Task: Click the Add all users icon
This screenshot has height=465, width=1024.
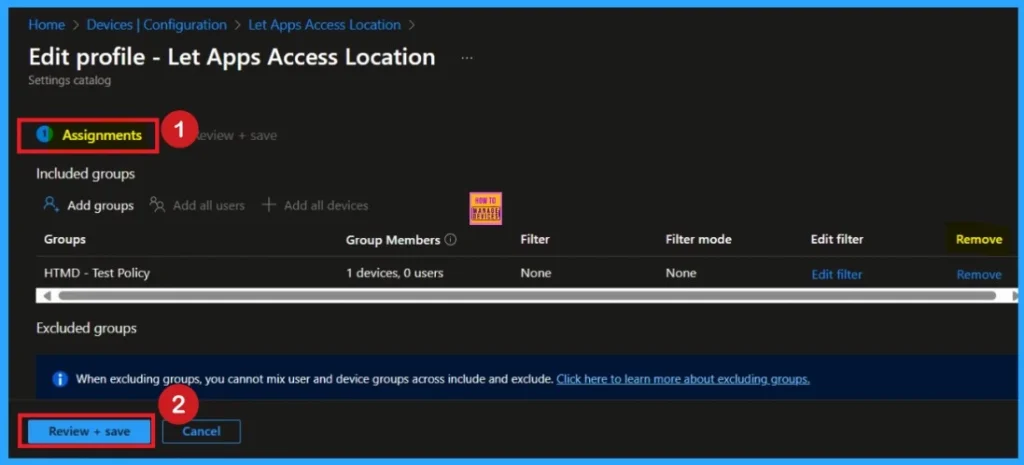Action: 157,205
